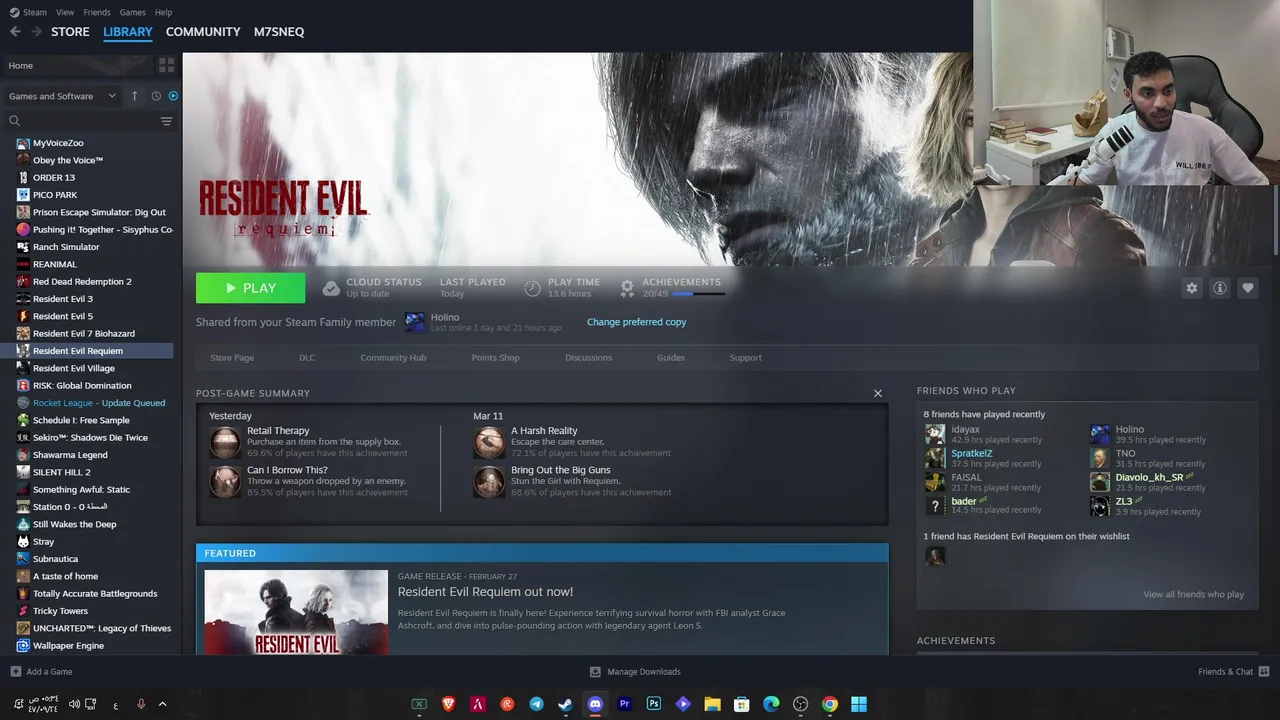The image size is (1280, 720).
Task: Open the Games and Software dropdown
Action: [x=62, y=96]
